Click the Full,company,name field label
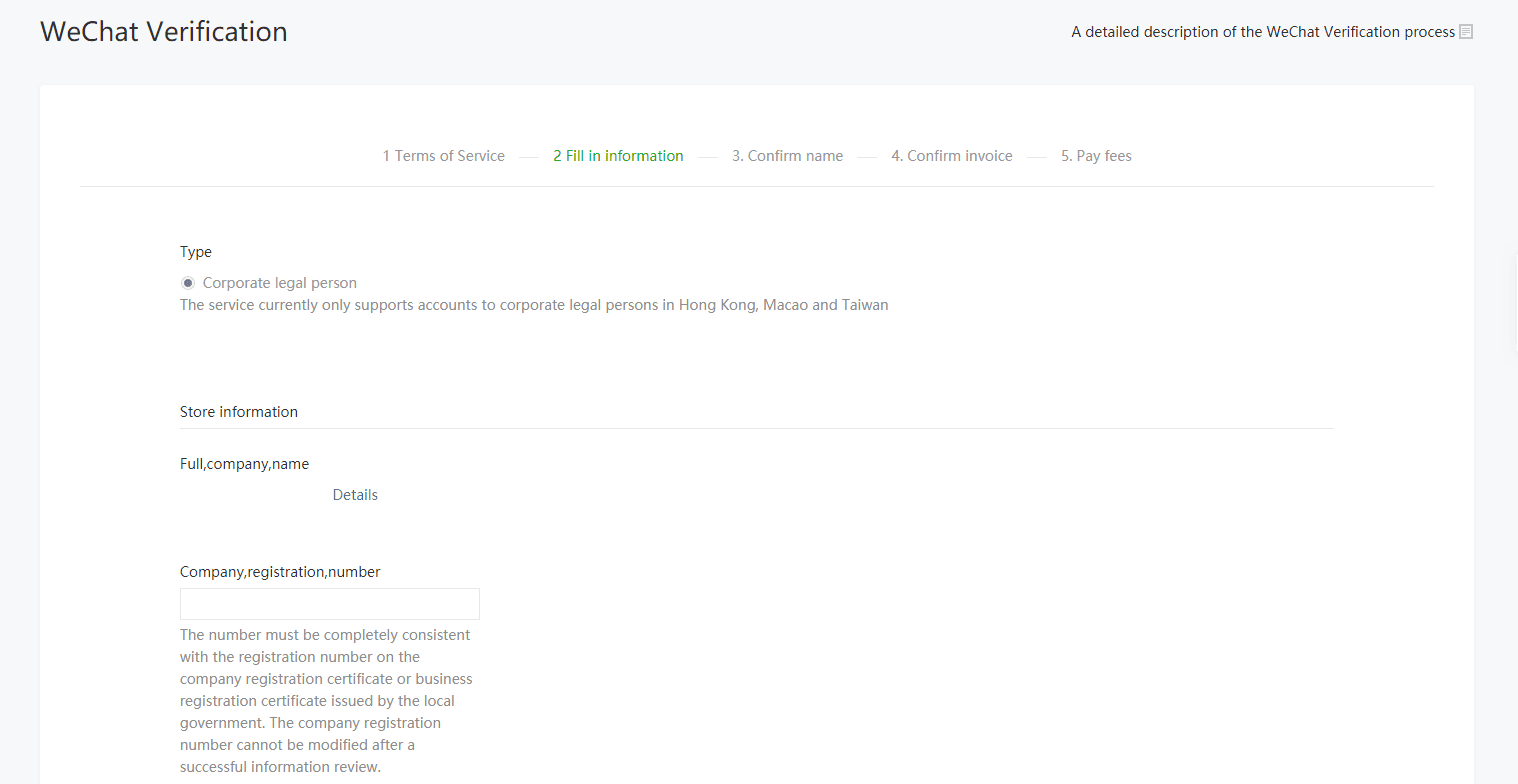The width and height of the screenshot is (1518, 784). click(244, 464)
